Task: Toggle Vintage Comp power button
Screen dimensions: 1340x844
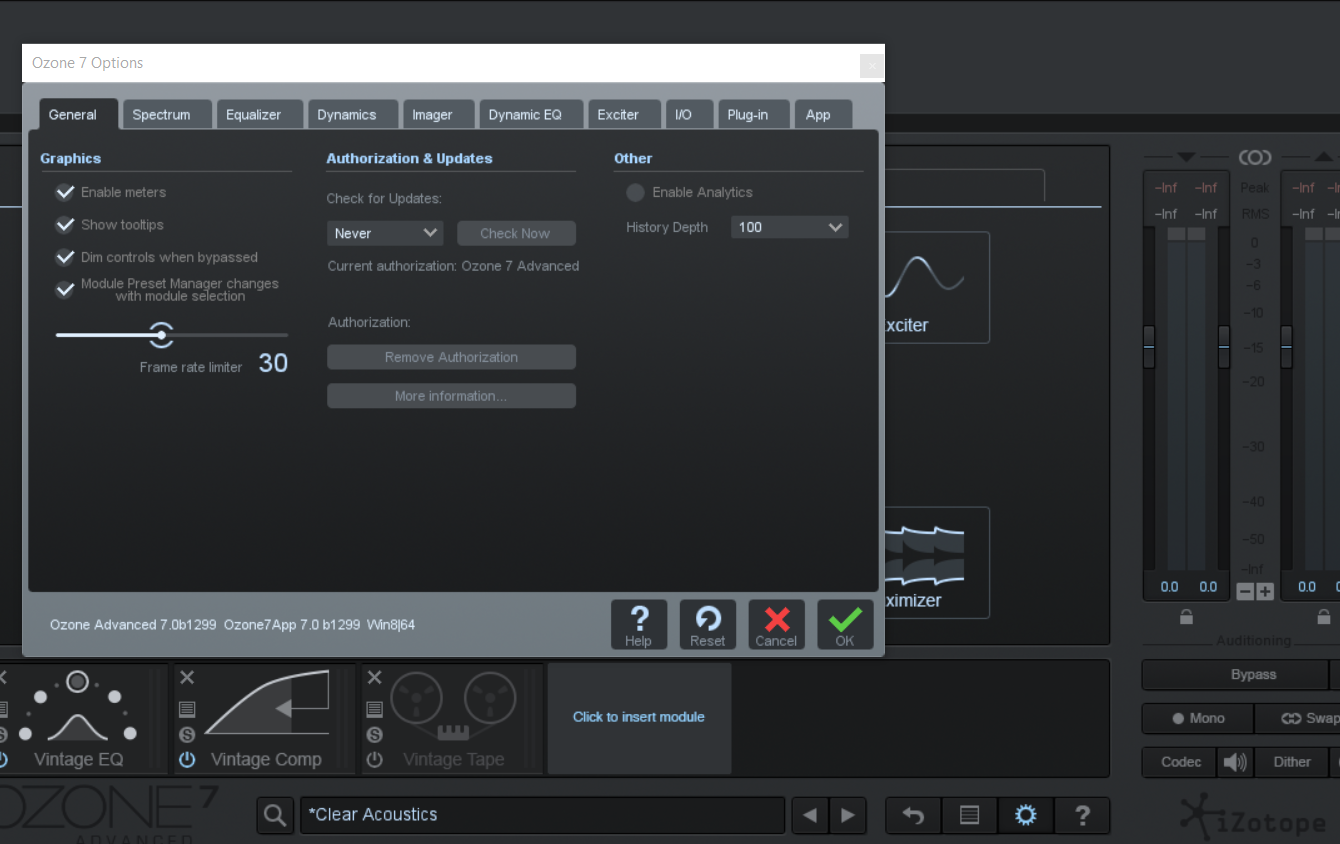Action: point(187,760)
